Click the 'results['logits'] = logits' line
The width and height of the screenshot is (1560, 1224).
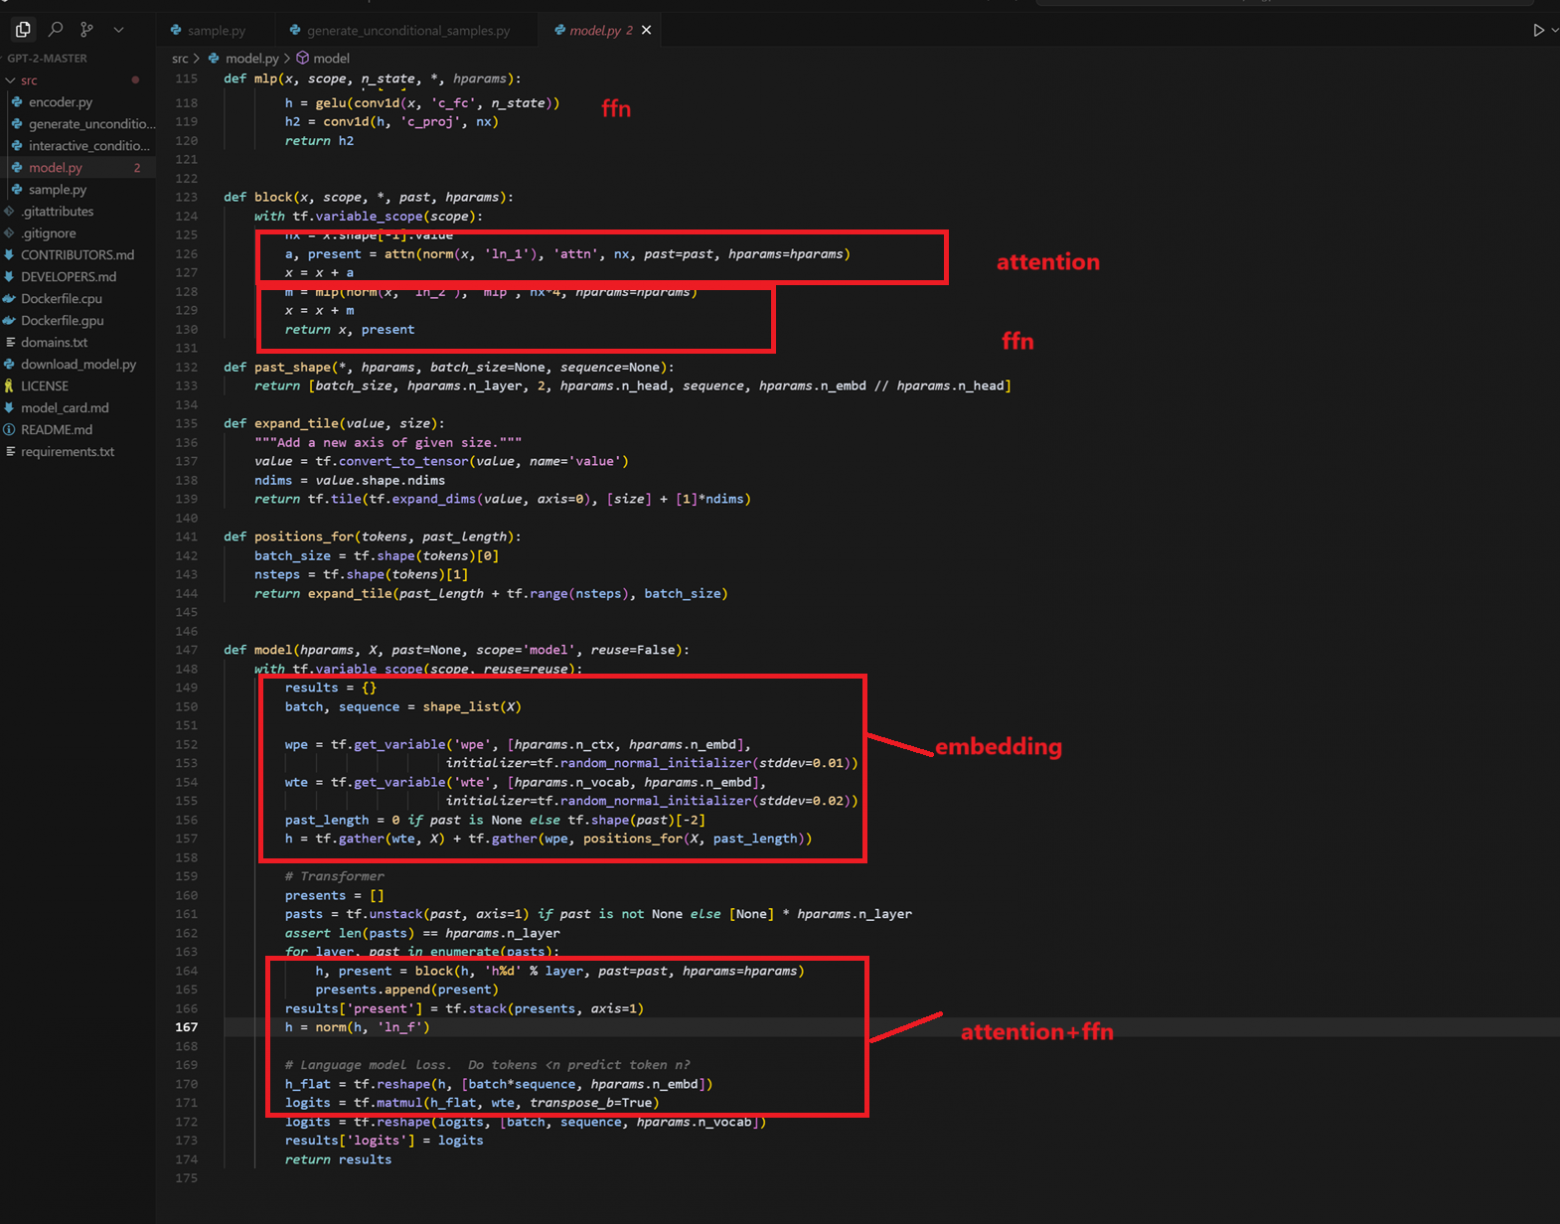[384, 1140]
